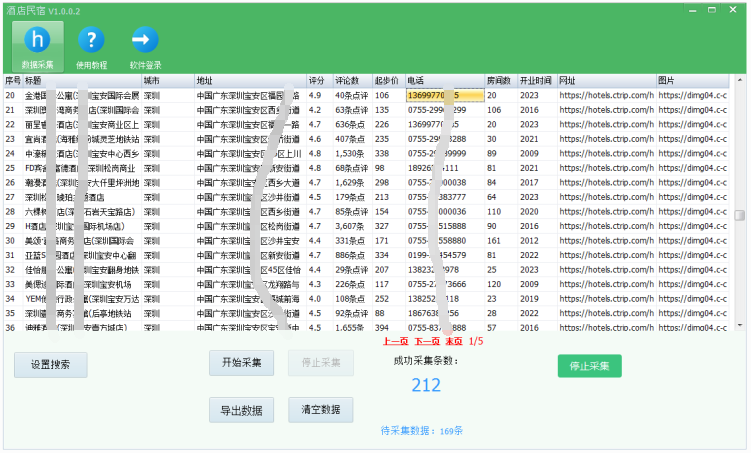
Task: Click the 城市 column header
Action: pyautogui.click(x=168, y=80)
